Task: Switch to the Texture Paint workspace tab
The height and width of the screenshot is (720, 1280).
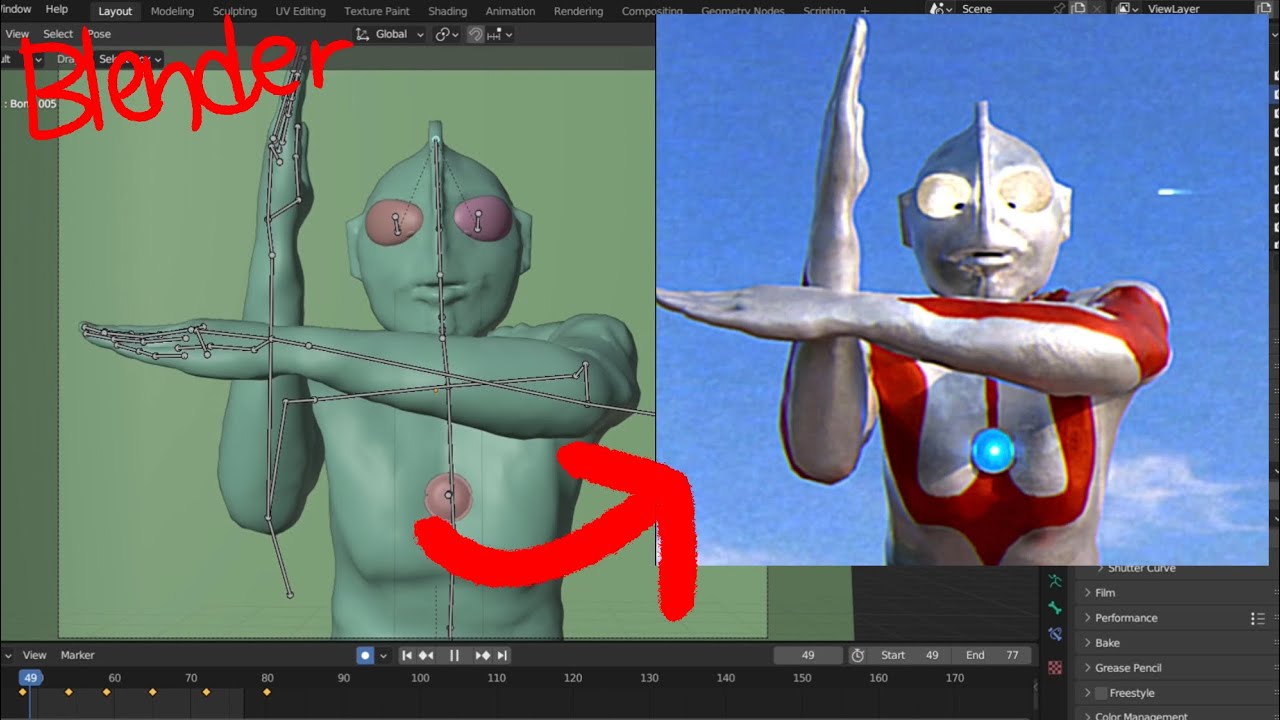Action: 377,11
